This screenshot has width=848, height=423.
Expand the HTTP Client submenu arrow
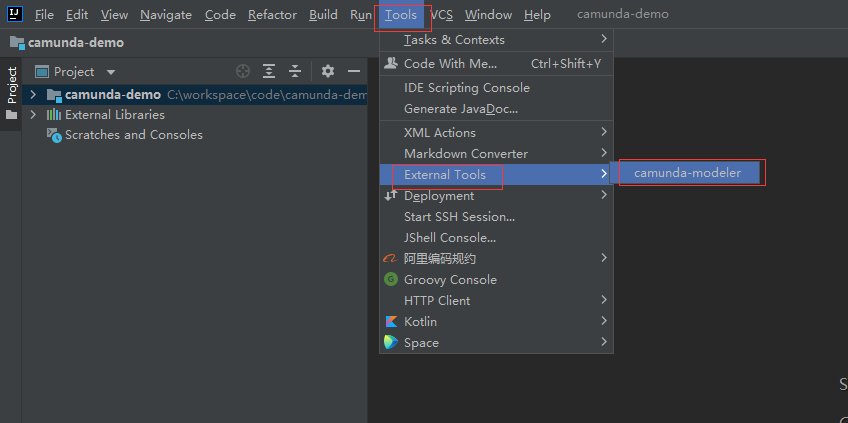[604, 300]
